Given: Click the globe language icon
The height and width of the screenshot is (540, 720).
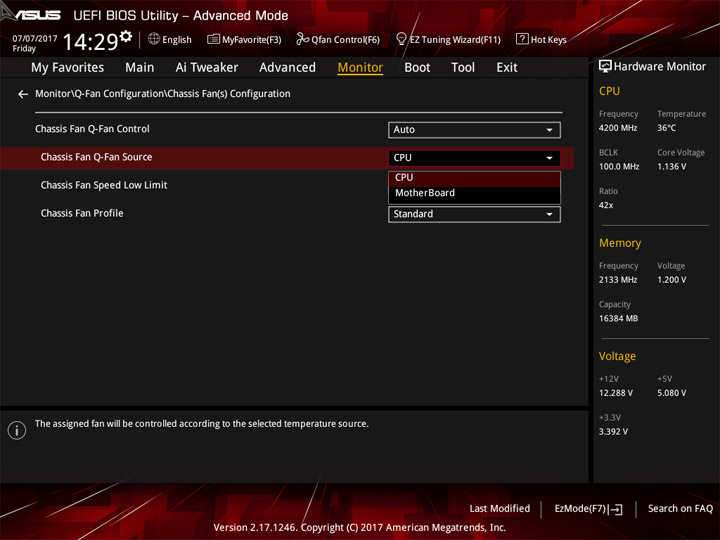Looking at the screenshot, I should pos(154,39).
